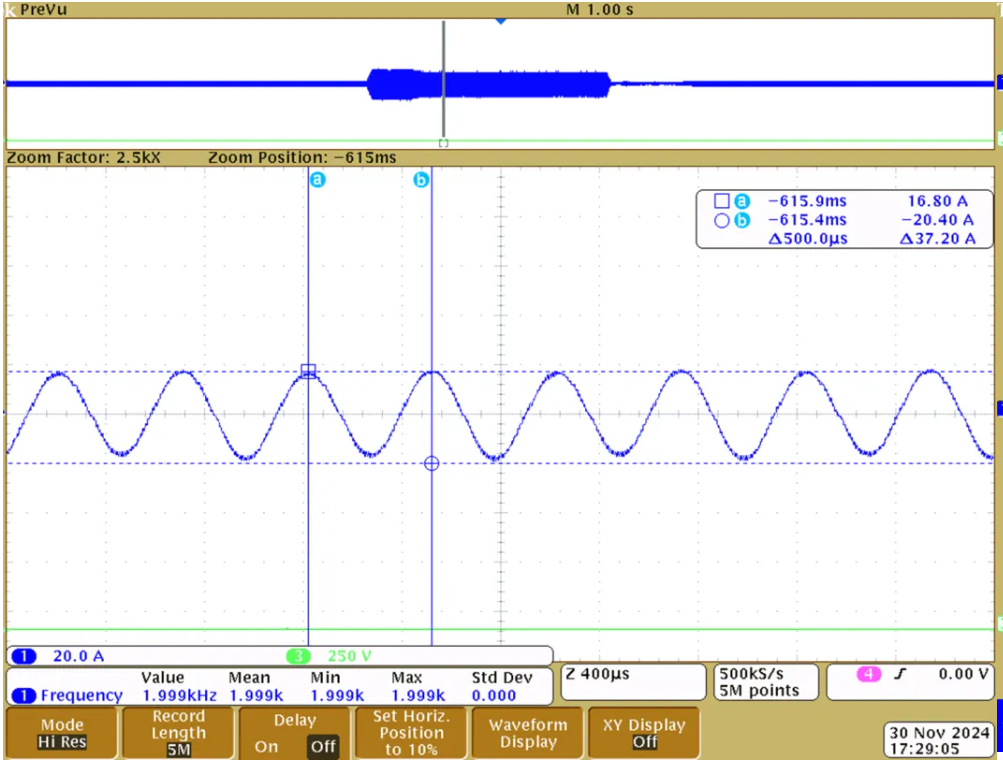Click the −615.9ms cursor a time value
The width and height of the screenshot is (1003, 760).
coord(807,201)
